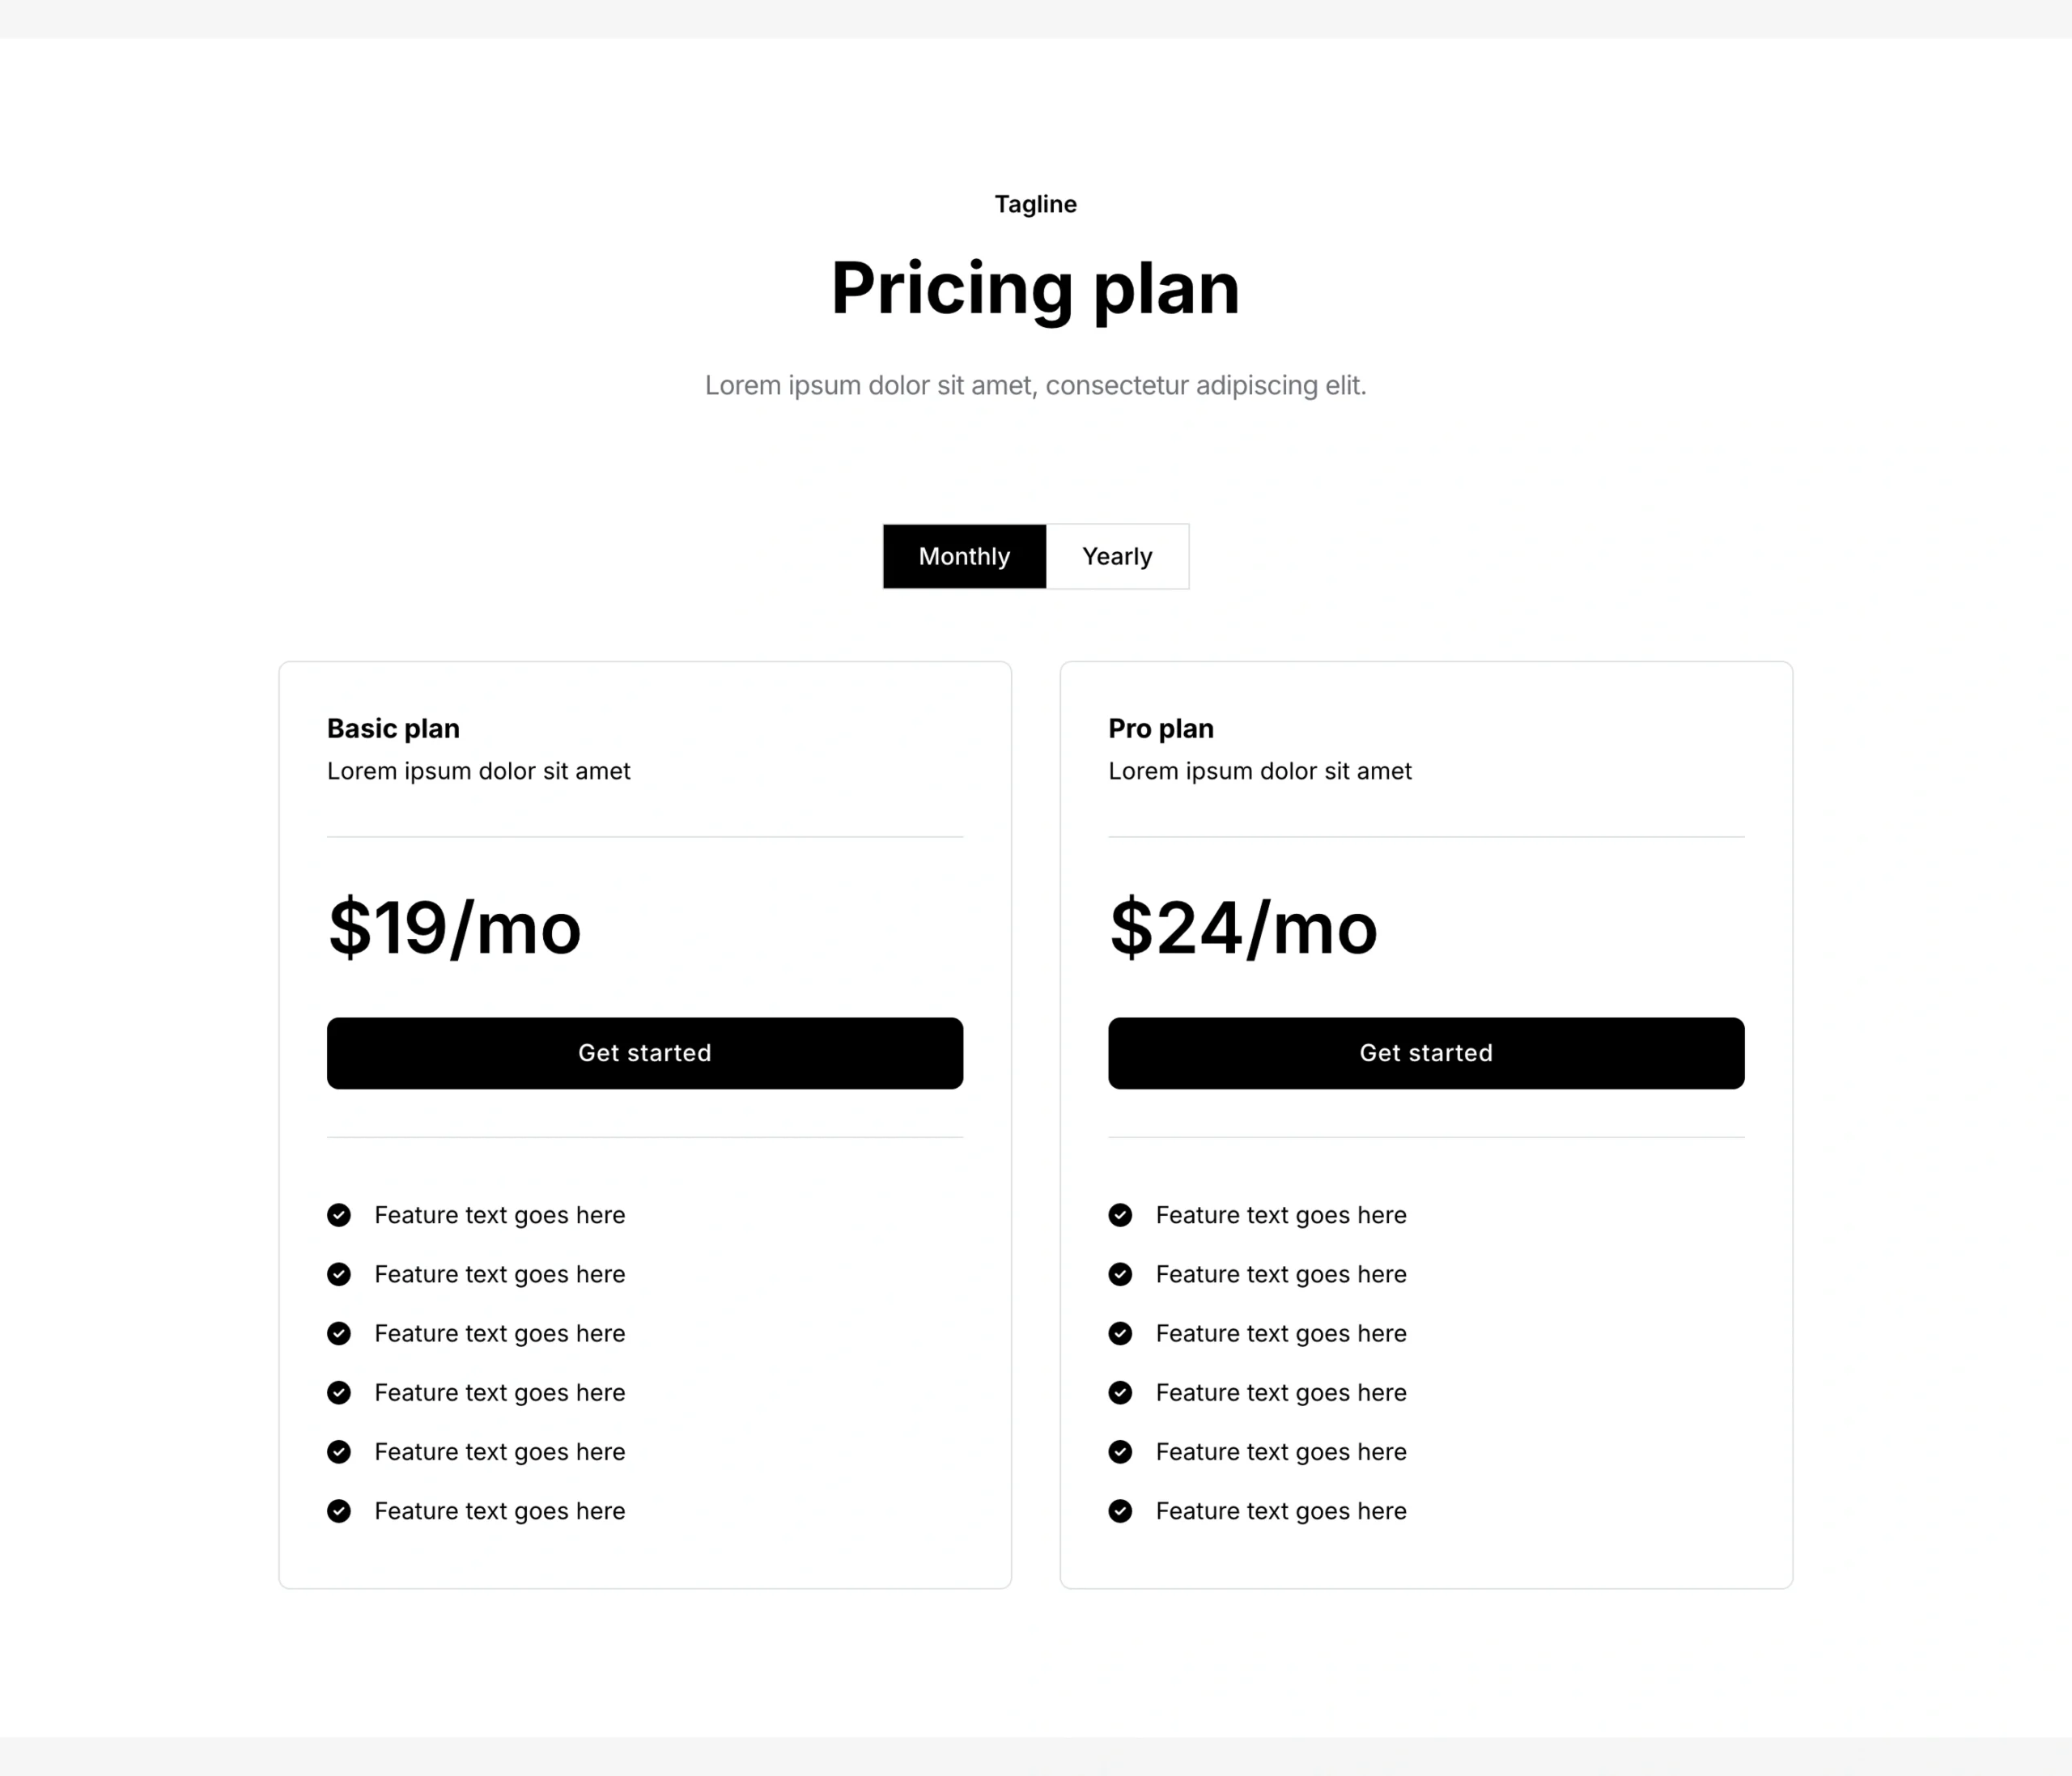Switch billing to the Monthly tab

click(x=964, y=556)
